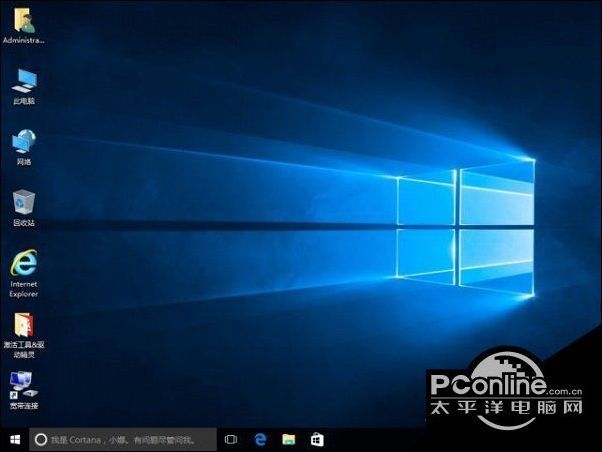This screenshot has height=452, width=602.
Task: Select the broadband connection (宽带连接) shortcut
Action: pos(24,385)
